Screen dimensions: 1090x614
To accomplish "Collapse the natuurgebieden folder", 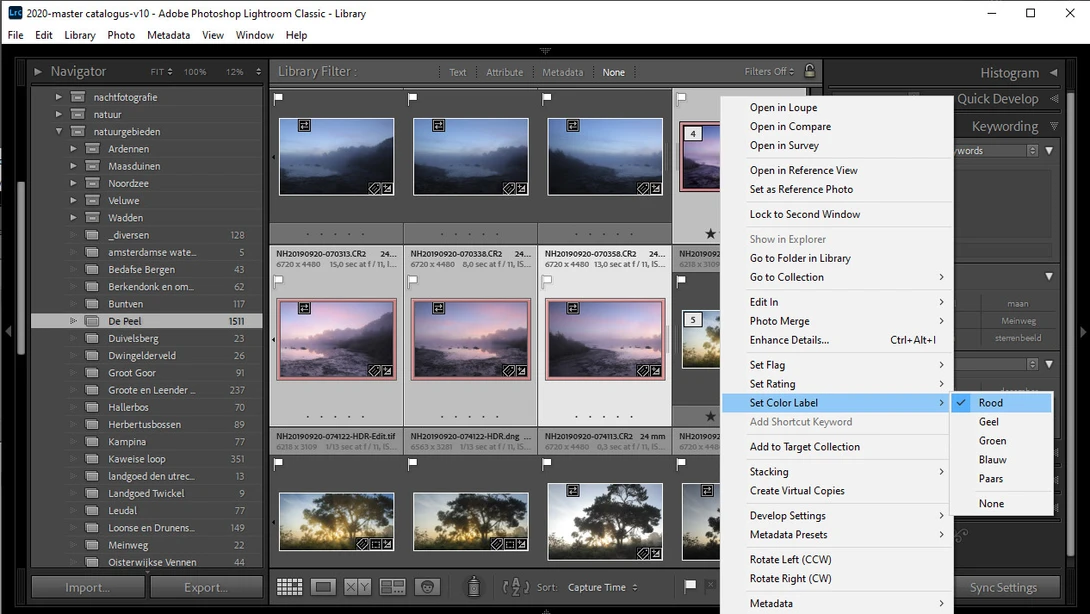I will coord(59,131).
